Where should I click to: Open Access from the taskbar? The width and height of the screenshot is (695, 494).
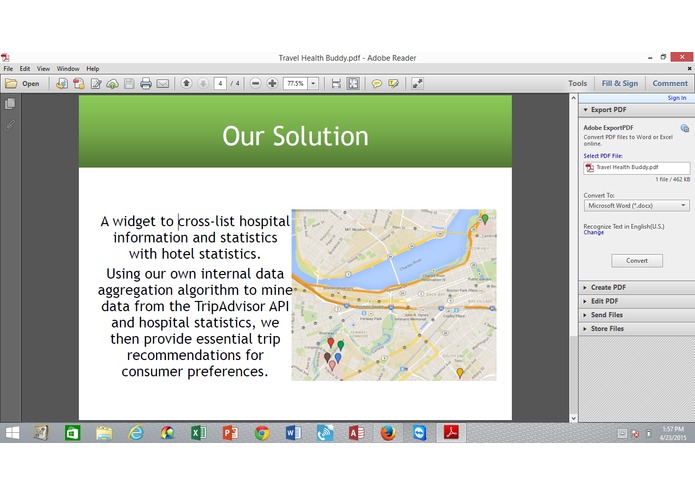[356, 432]
